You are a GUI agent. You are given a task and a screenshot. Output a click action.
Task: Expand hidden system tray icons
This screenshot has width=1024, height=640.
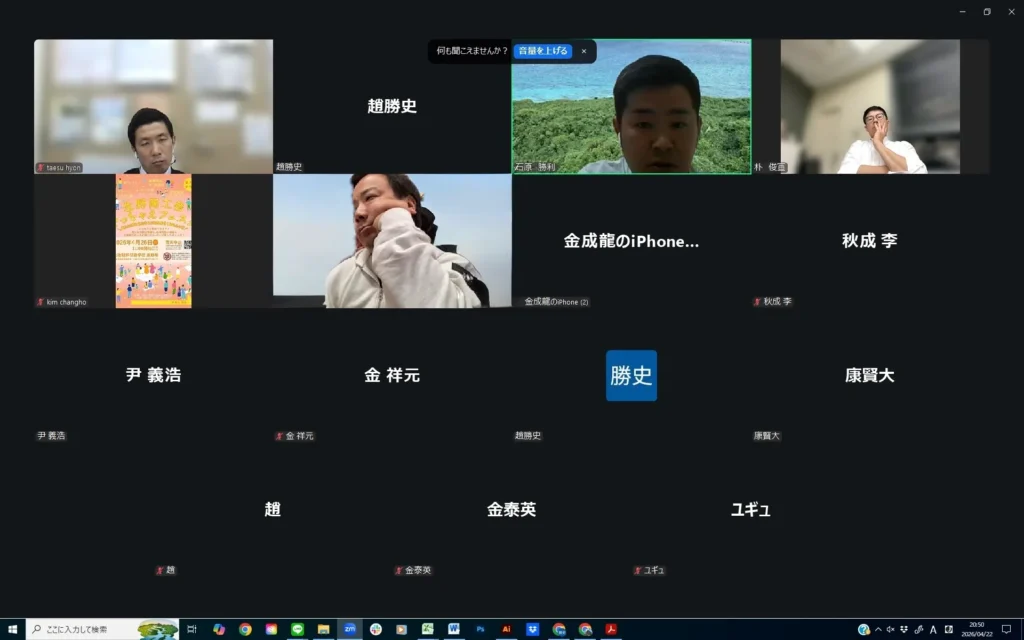pos(878,629)
